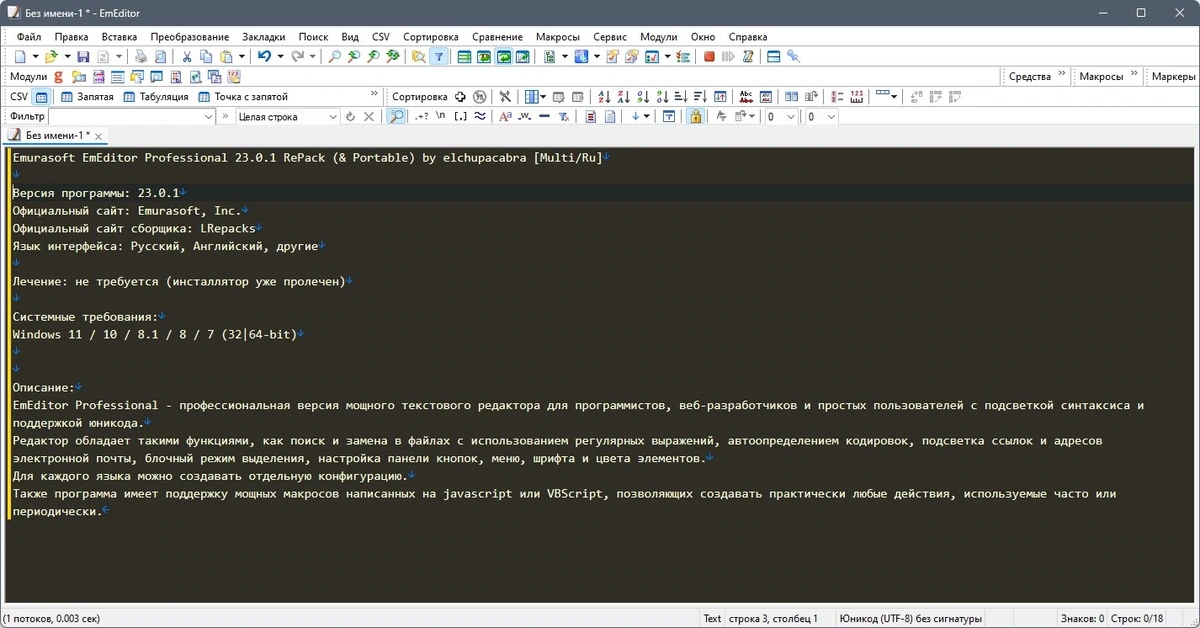The height and width of the screenshot is (628, 1200).
Task: Open the 'Целая строка' column dropdown
Action: pos(332,117)
